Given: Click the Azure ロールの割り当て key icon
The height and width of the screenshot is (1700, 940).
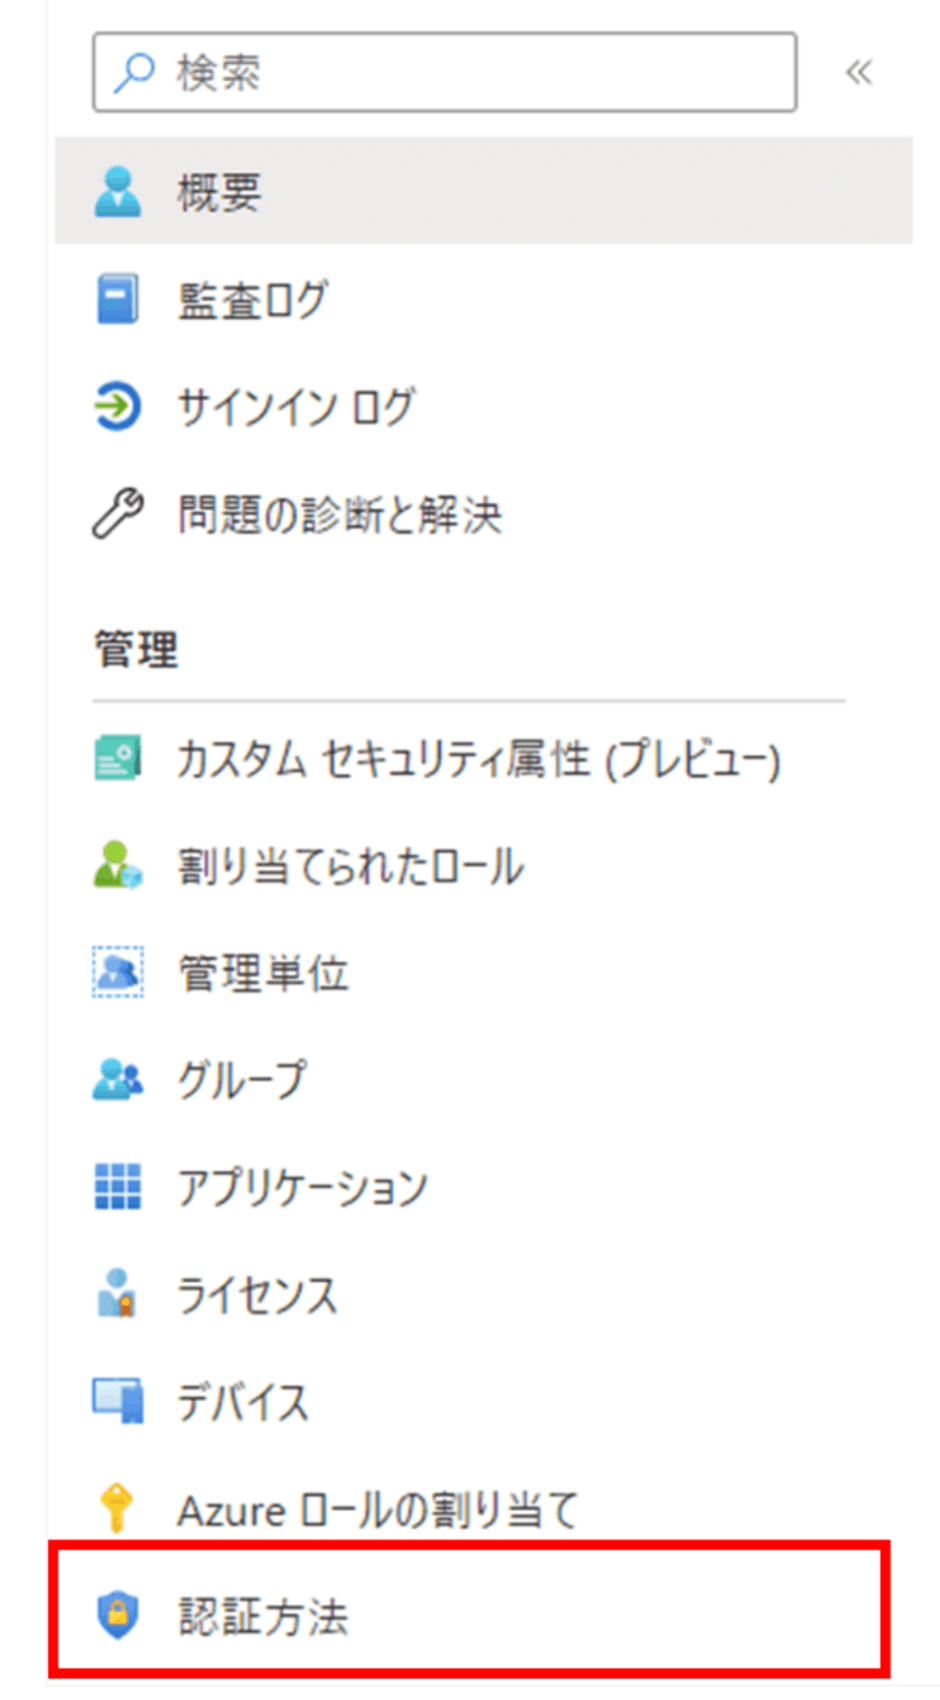Looking at the screenshot, I should click(117, 1508).
